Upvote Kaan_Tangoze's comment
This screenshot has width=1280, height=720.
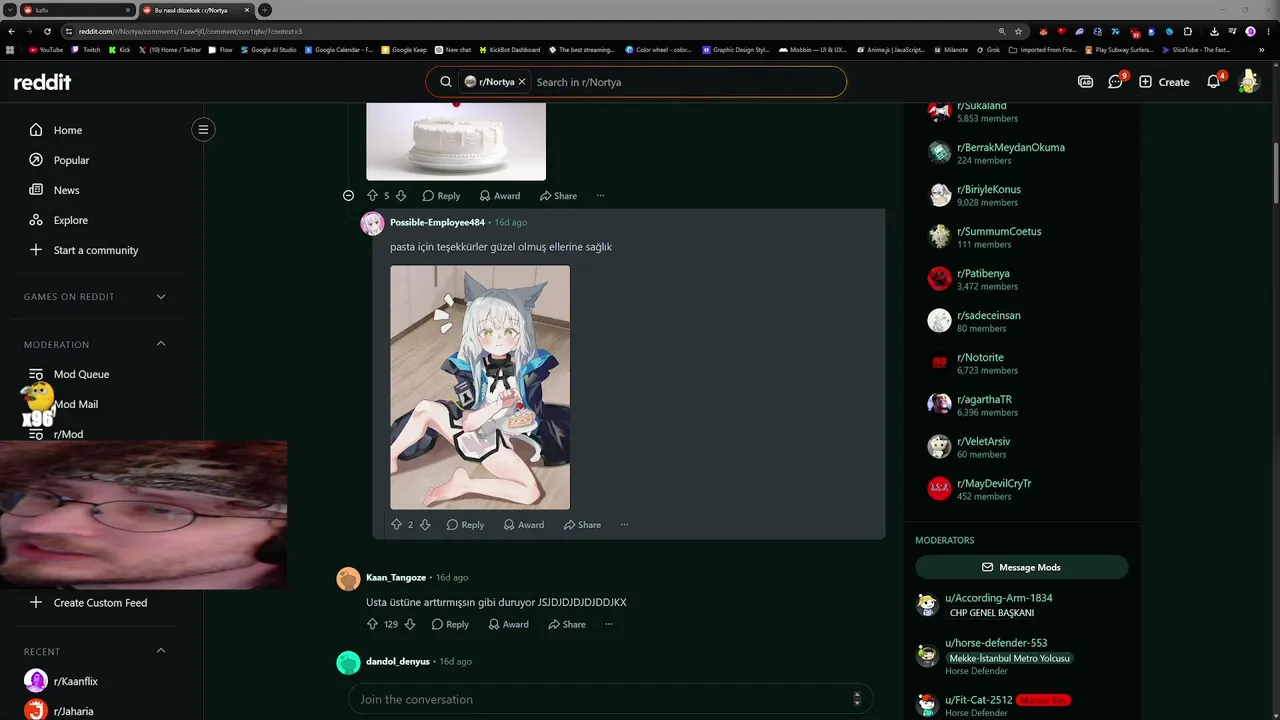(372, 624)
